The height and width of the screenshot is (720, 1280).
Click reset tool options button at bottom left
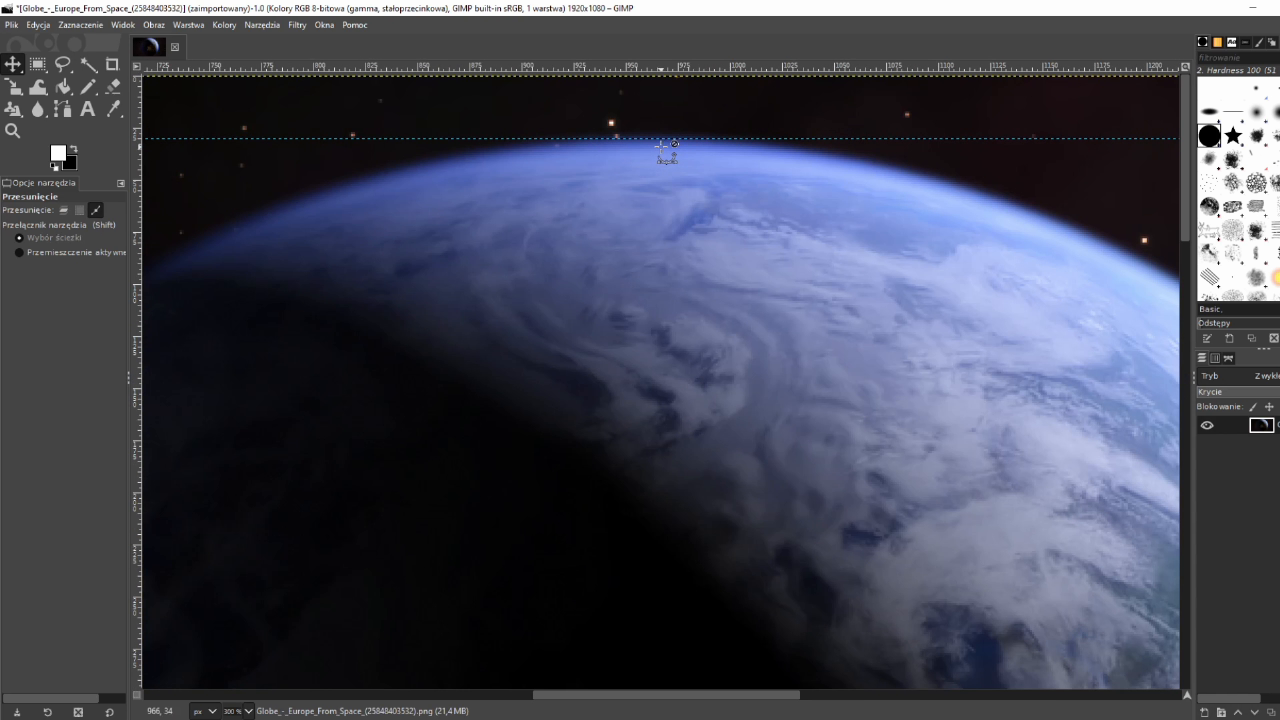point(109,712)
